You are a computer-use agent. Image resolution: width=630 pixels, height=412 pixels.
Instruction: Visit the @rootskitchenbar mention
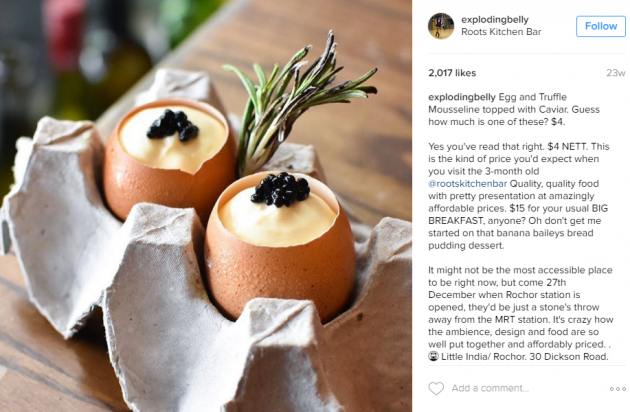click(x=468, y=184)
